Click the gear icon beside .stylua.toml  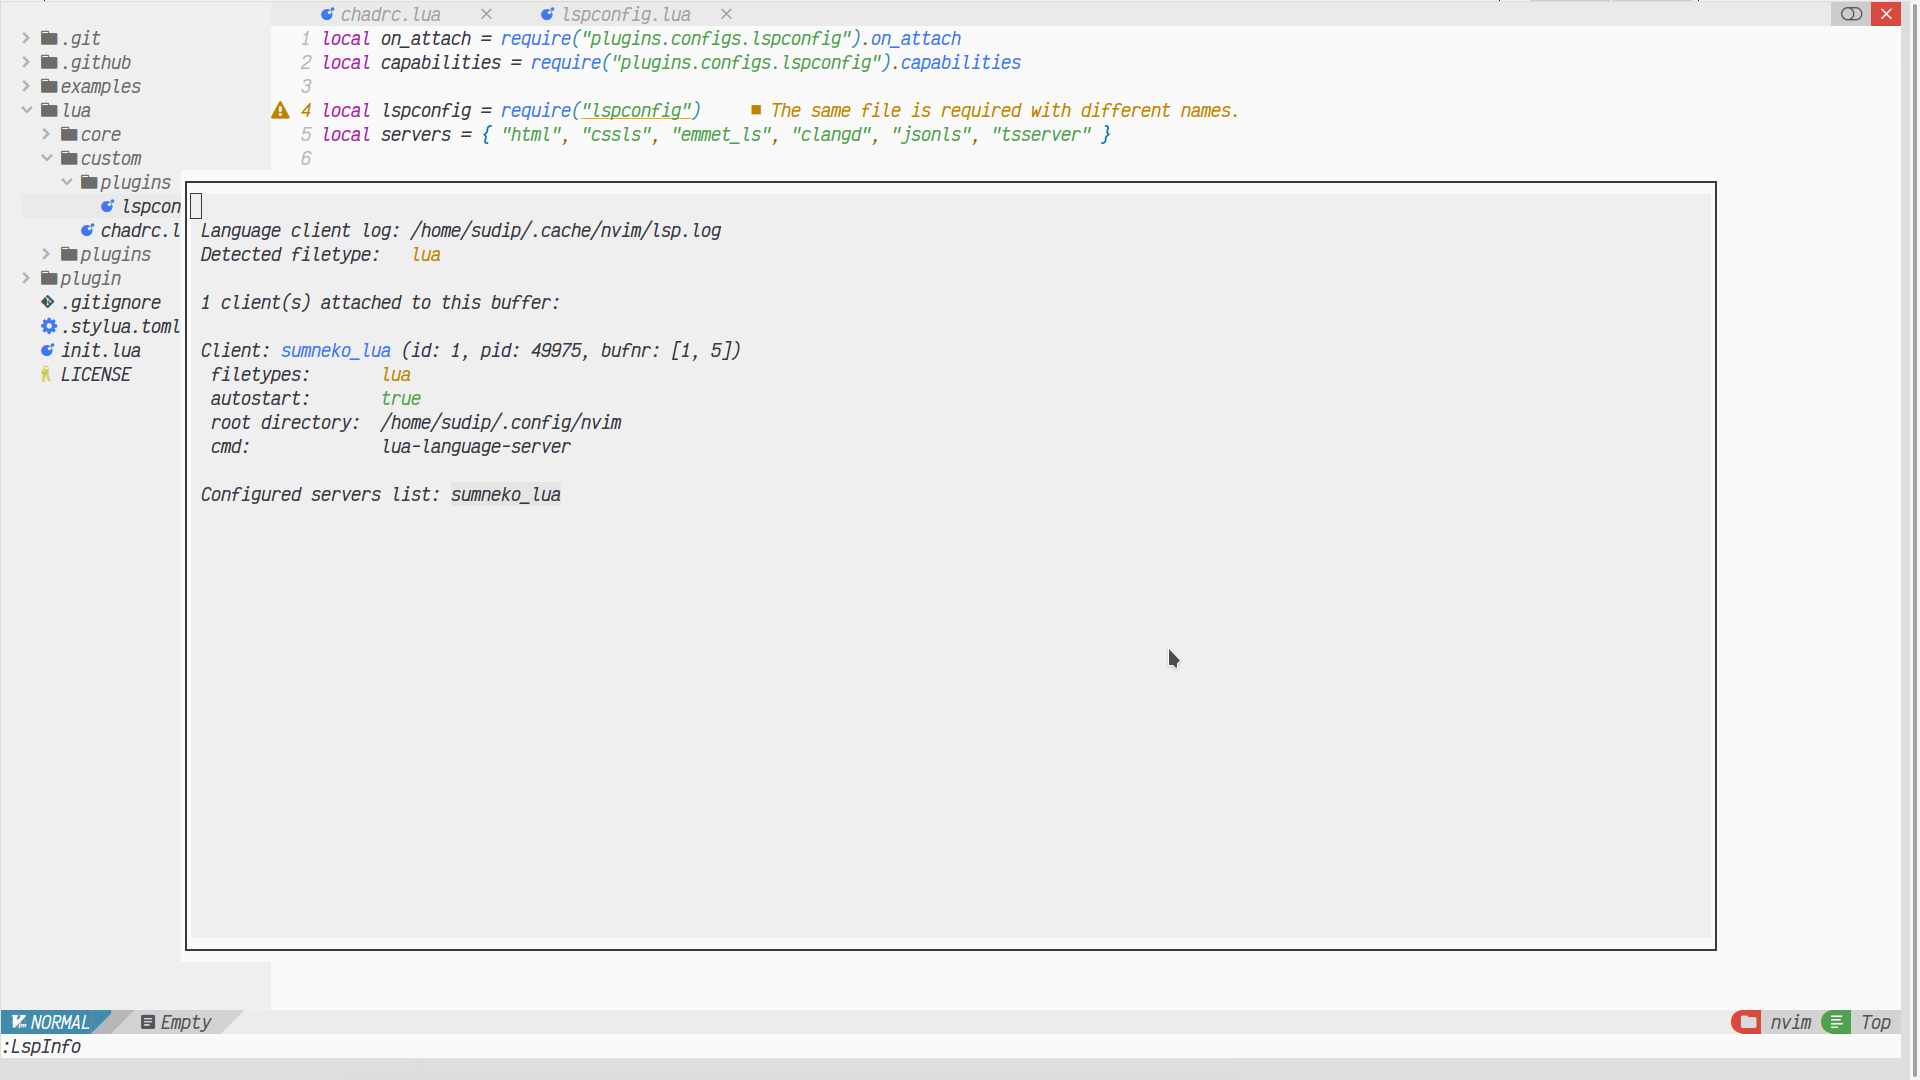(x=47, y=326)
